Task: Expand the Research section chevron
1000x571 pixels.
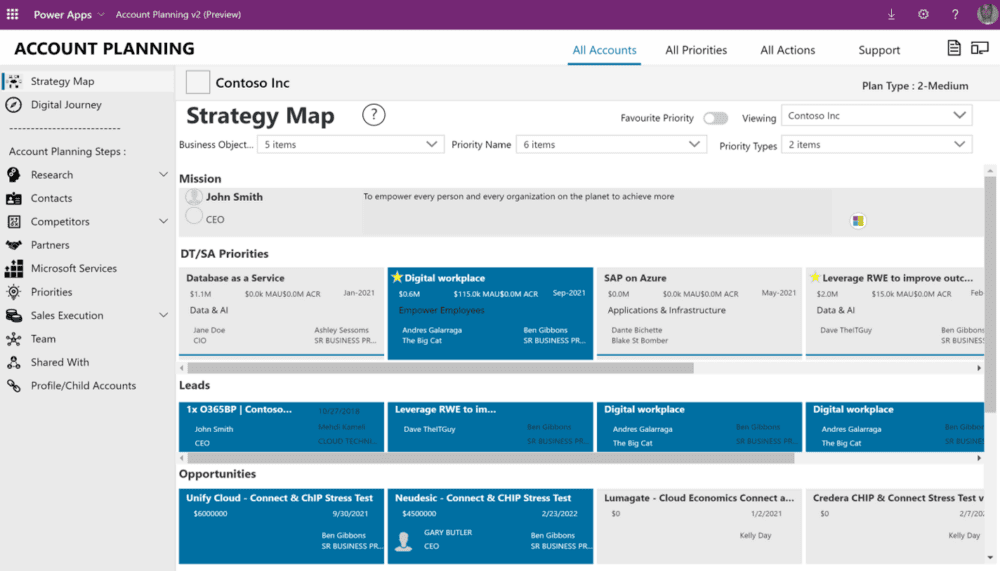Action: tap(163, 174)
